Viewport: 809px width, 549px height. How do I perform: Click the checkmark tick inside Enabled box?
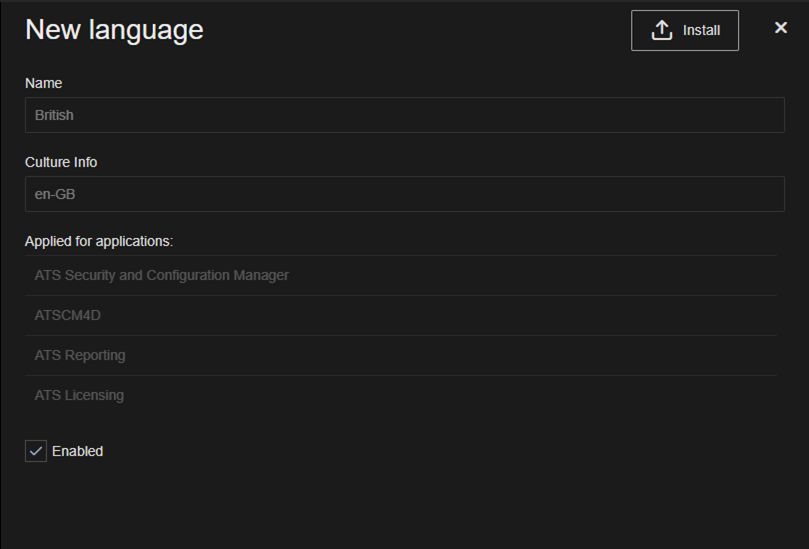(36, 451)
